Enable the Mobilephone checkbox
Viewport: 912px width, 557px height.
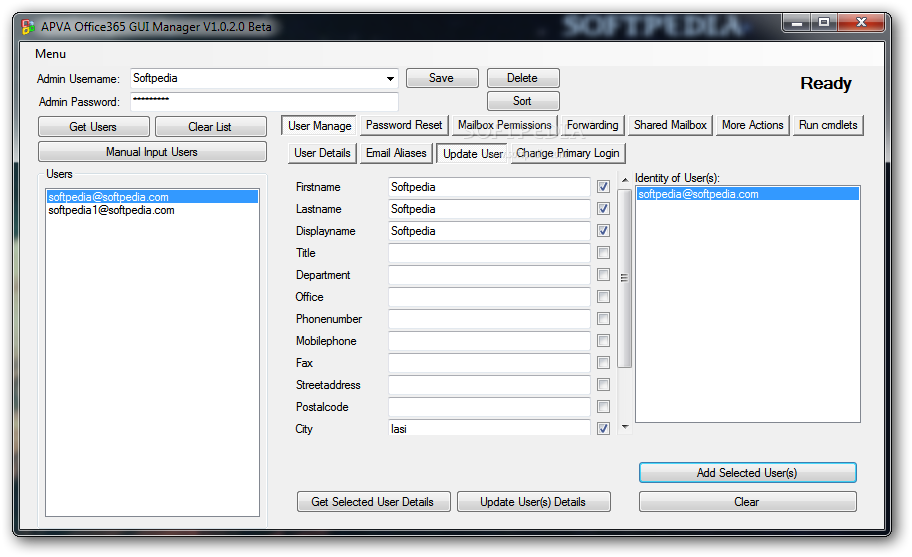coord(603,341)
